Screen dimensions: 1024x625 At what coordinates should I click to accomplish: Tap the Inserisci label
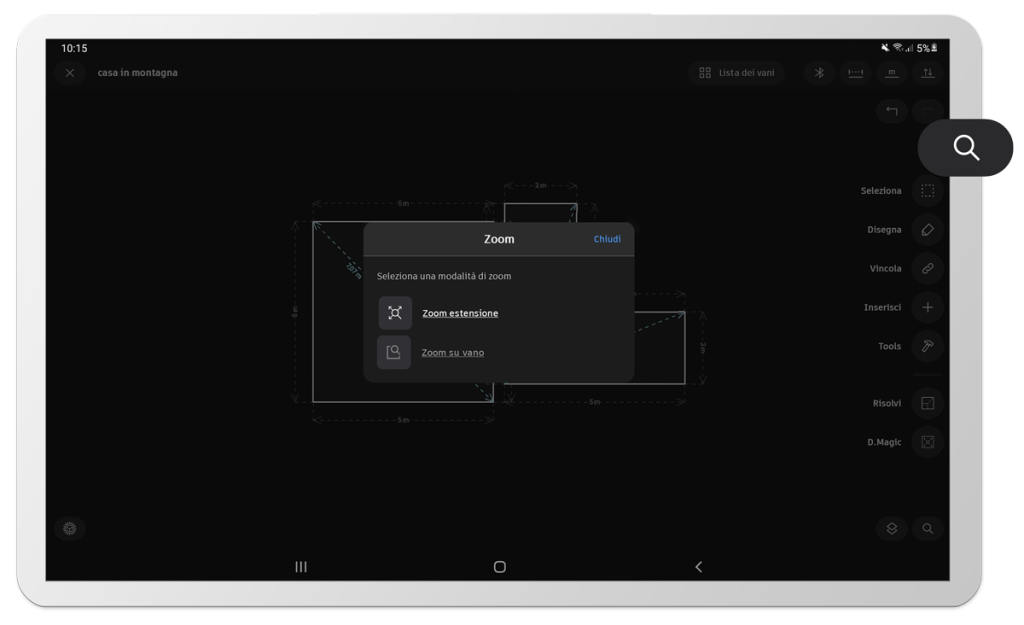tap(882, 307)
